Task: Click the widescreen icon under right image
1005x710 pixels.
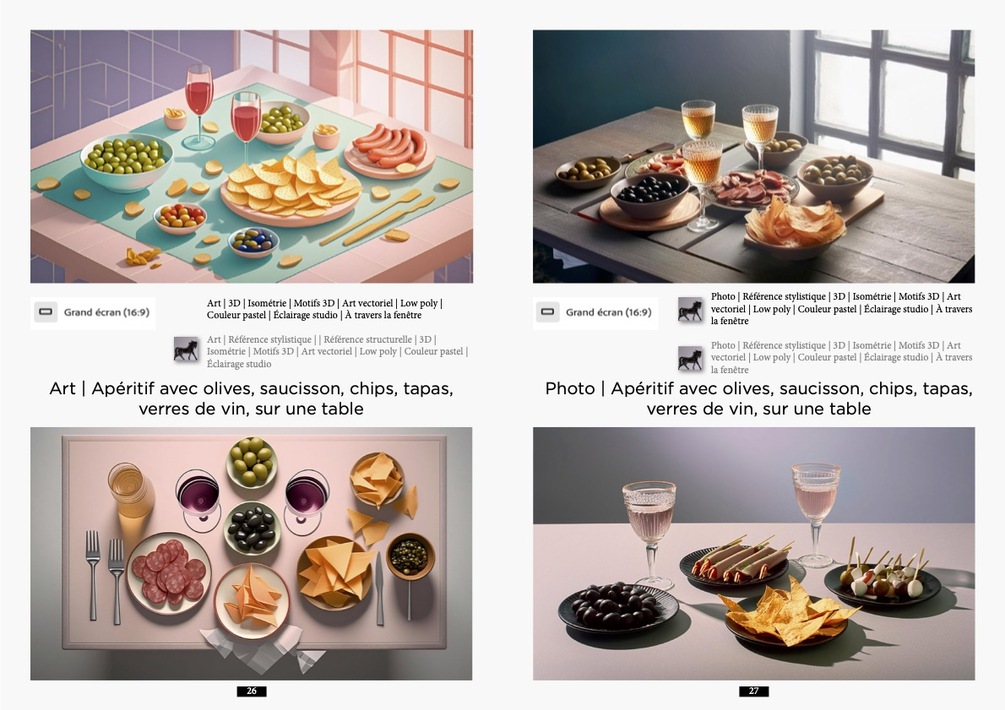Action: (547, 312)
